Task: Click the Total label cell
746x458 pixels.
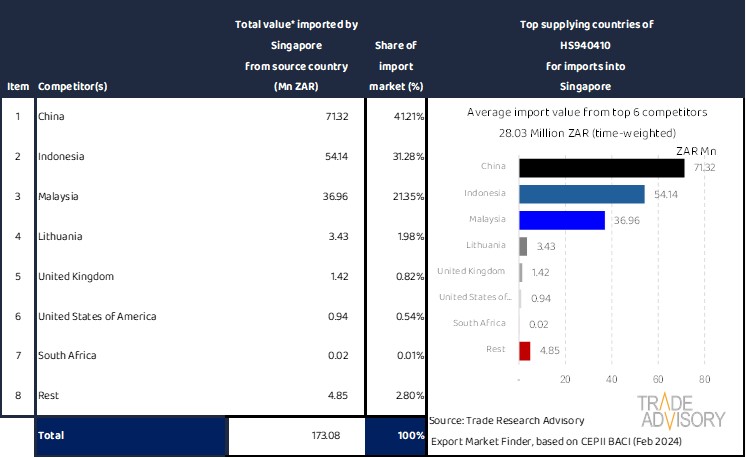Action: pyautogui.click(x=51, y=437)
